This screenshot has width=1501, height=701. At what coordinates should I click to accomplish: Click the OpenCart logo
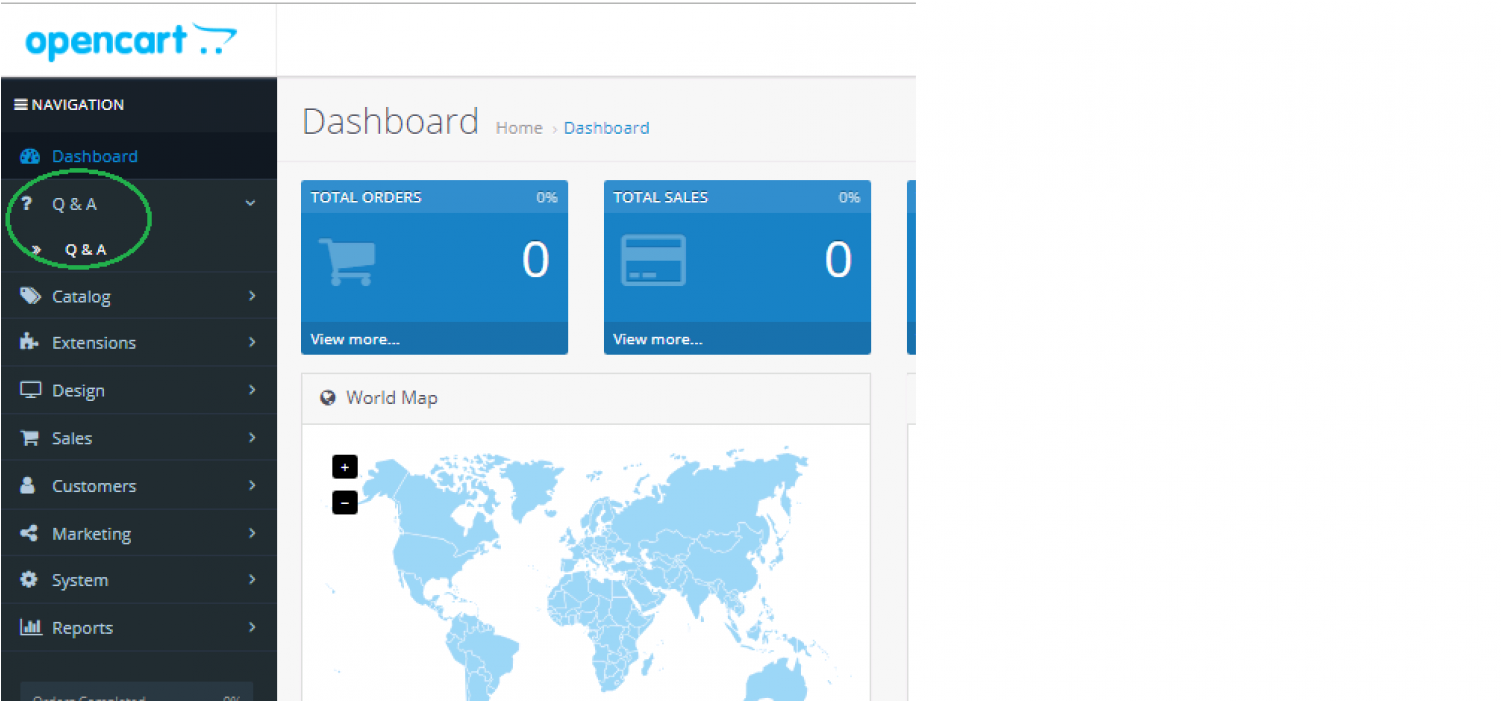131,42
